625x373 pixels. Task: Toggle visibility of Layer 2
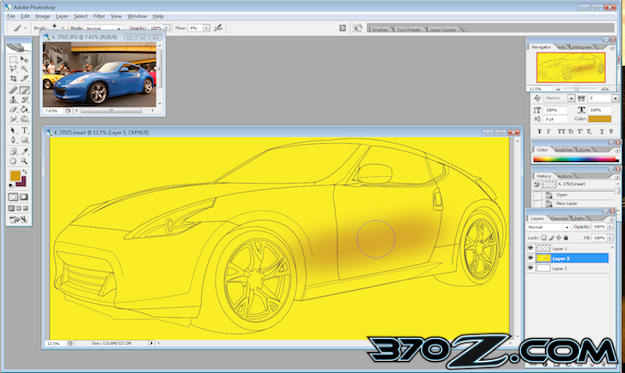click(x=530, y=268)
